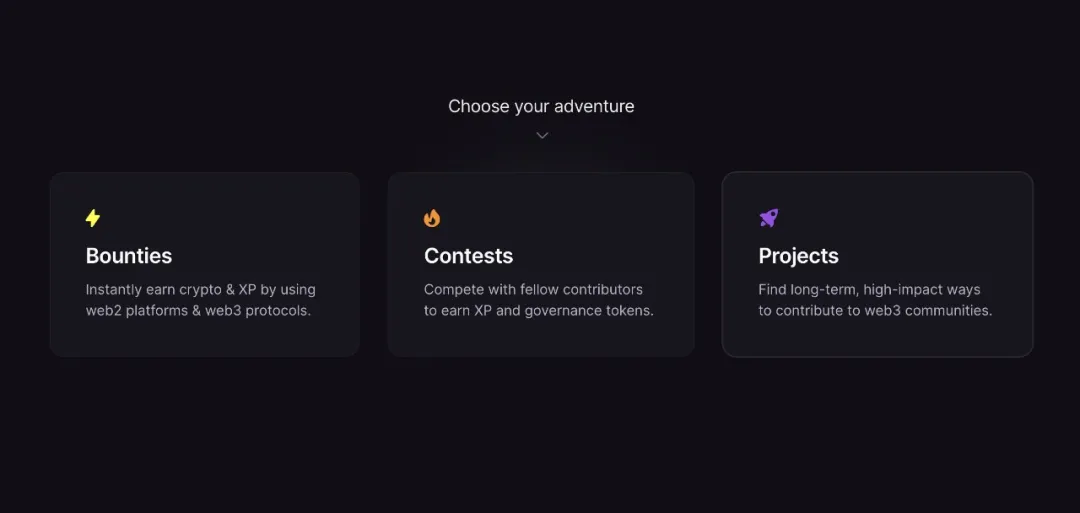The height and width of the screenshot is (513, 1080).
Task: Click the "Choose your adventure" heading
Action: (541, 106)
